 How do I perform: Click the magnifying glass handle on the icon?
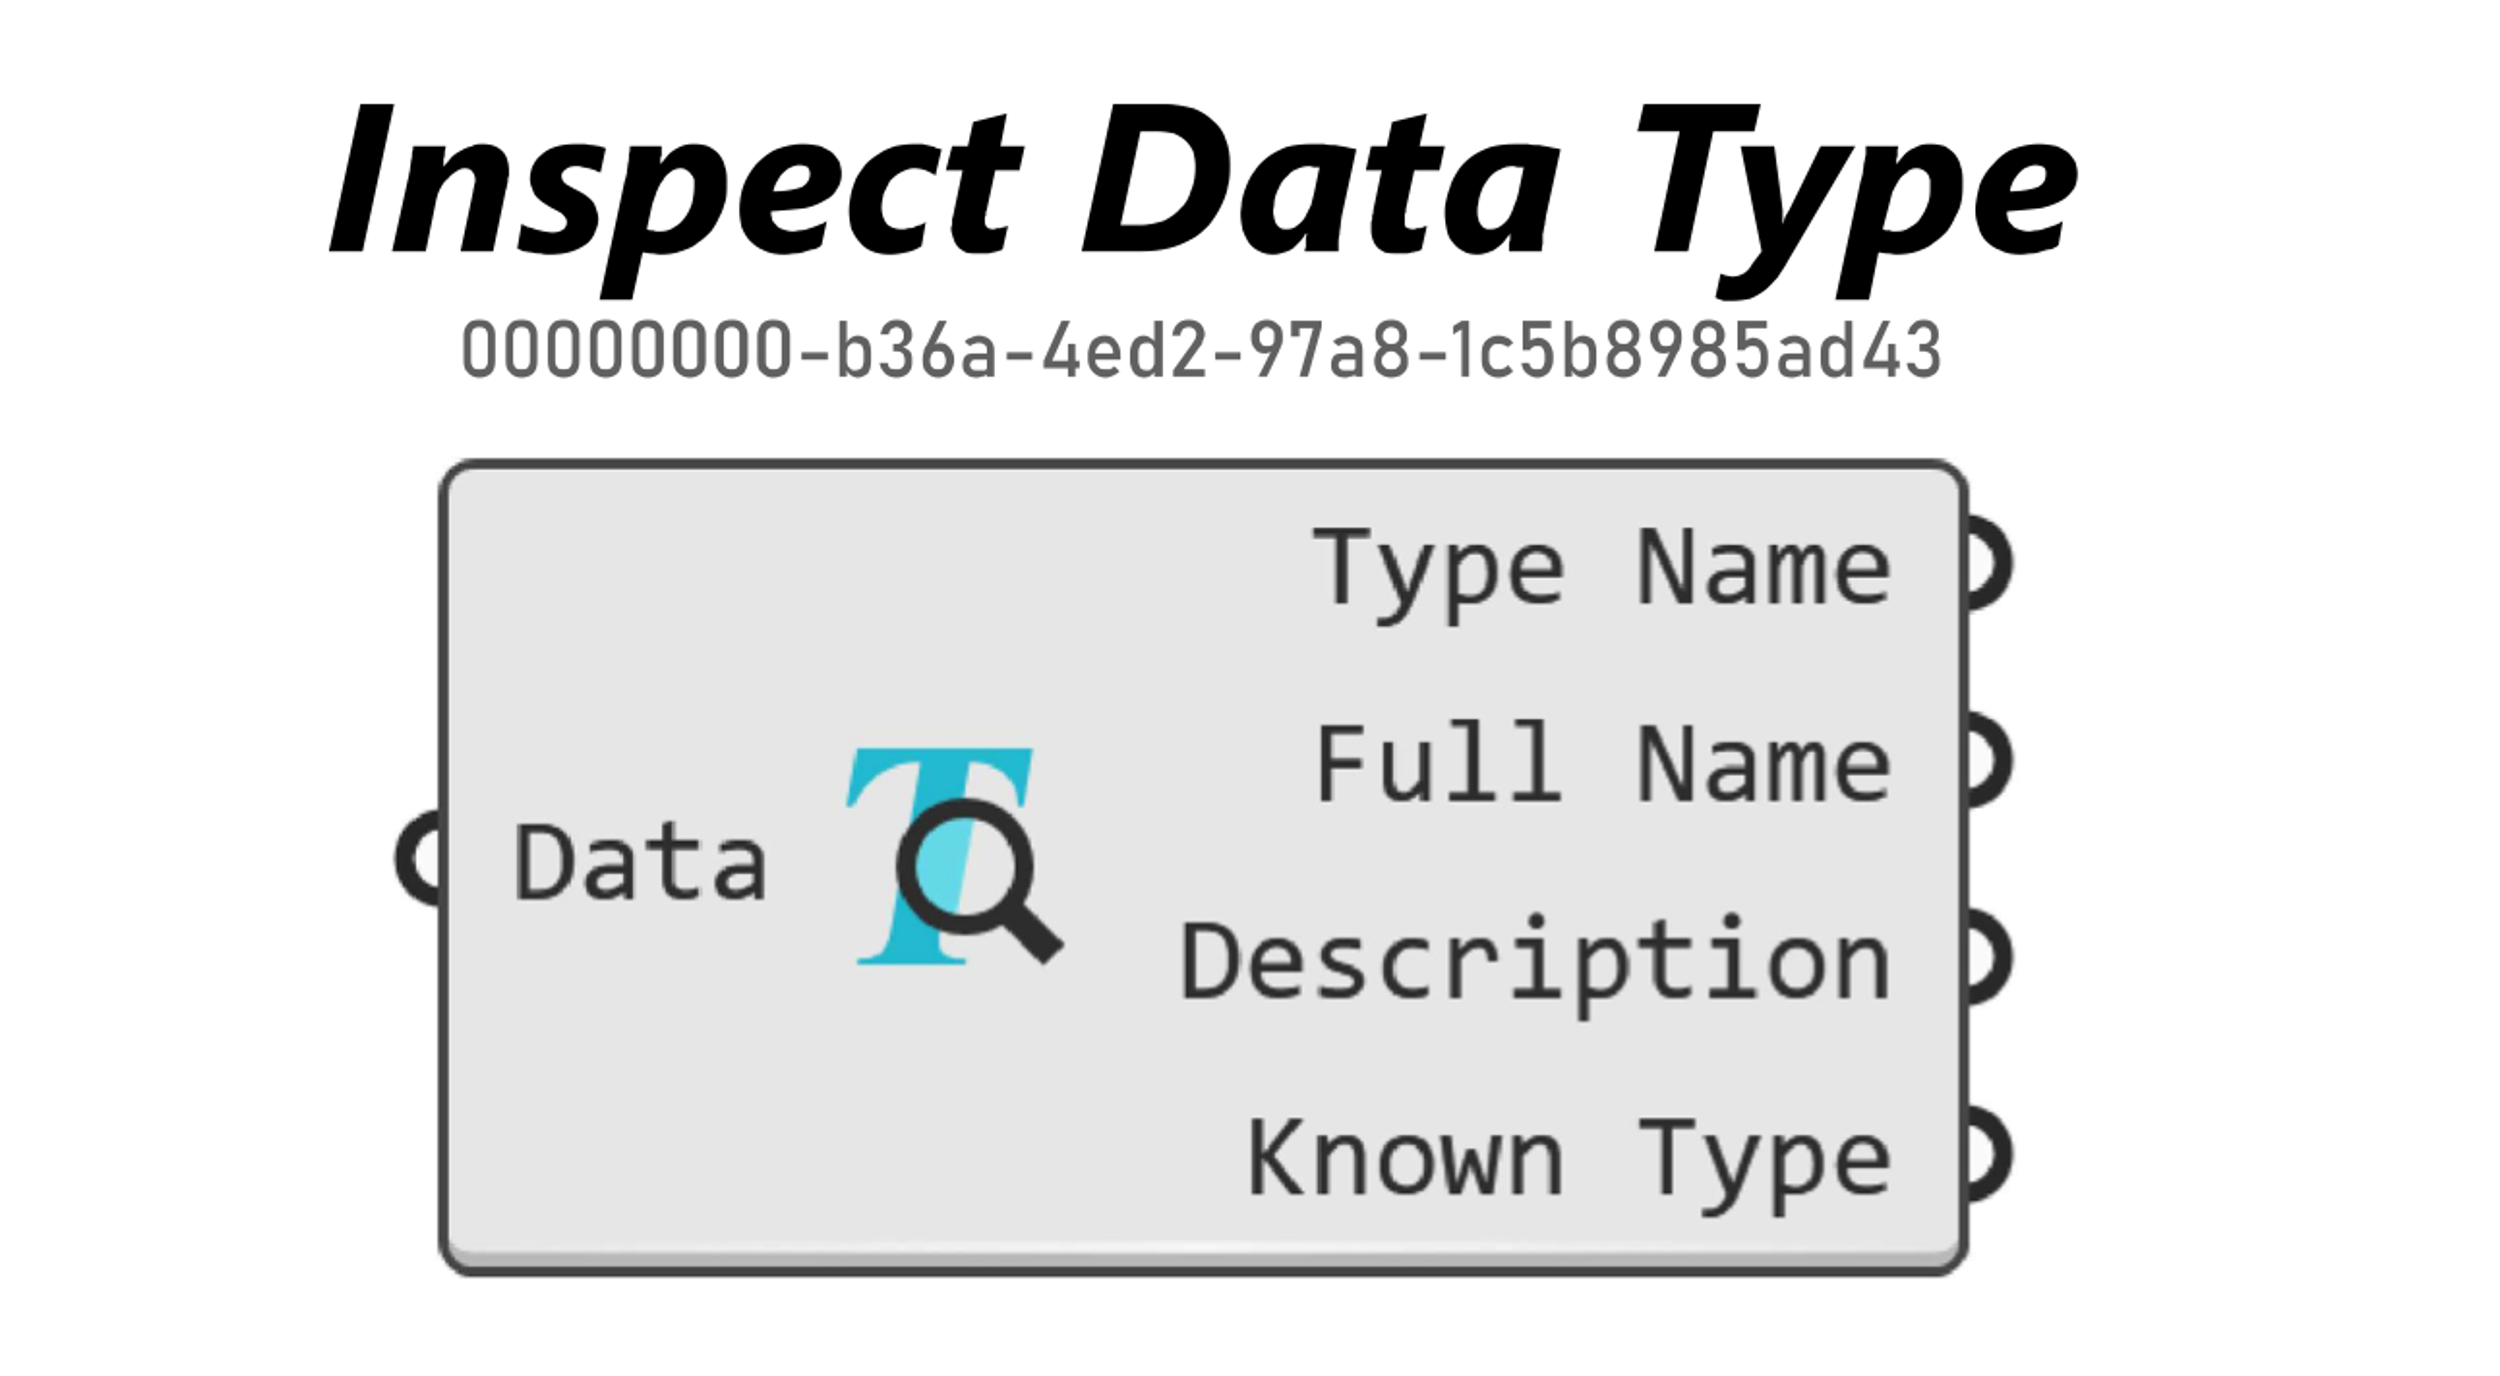tap(1030, 932)
